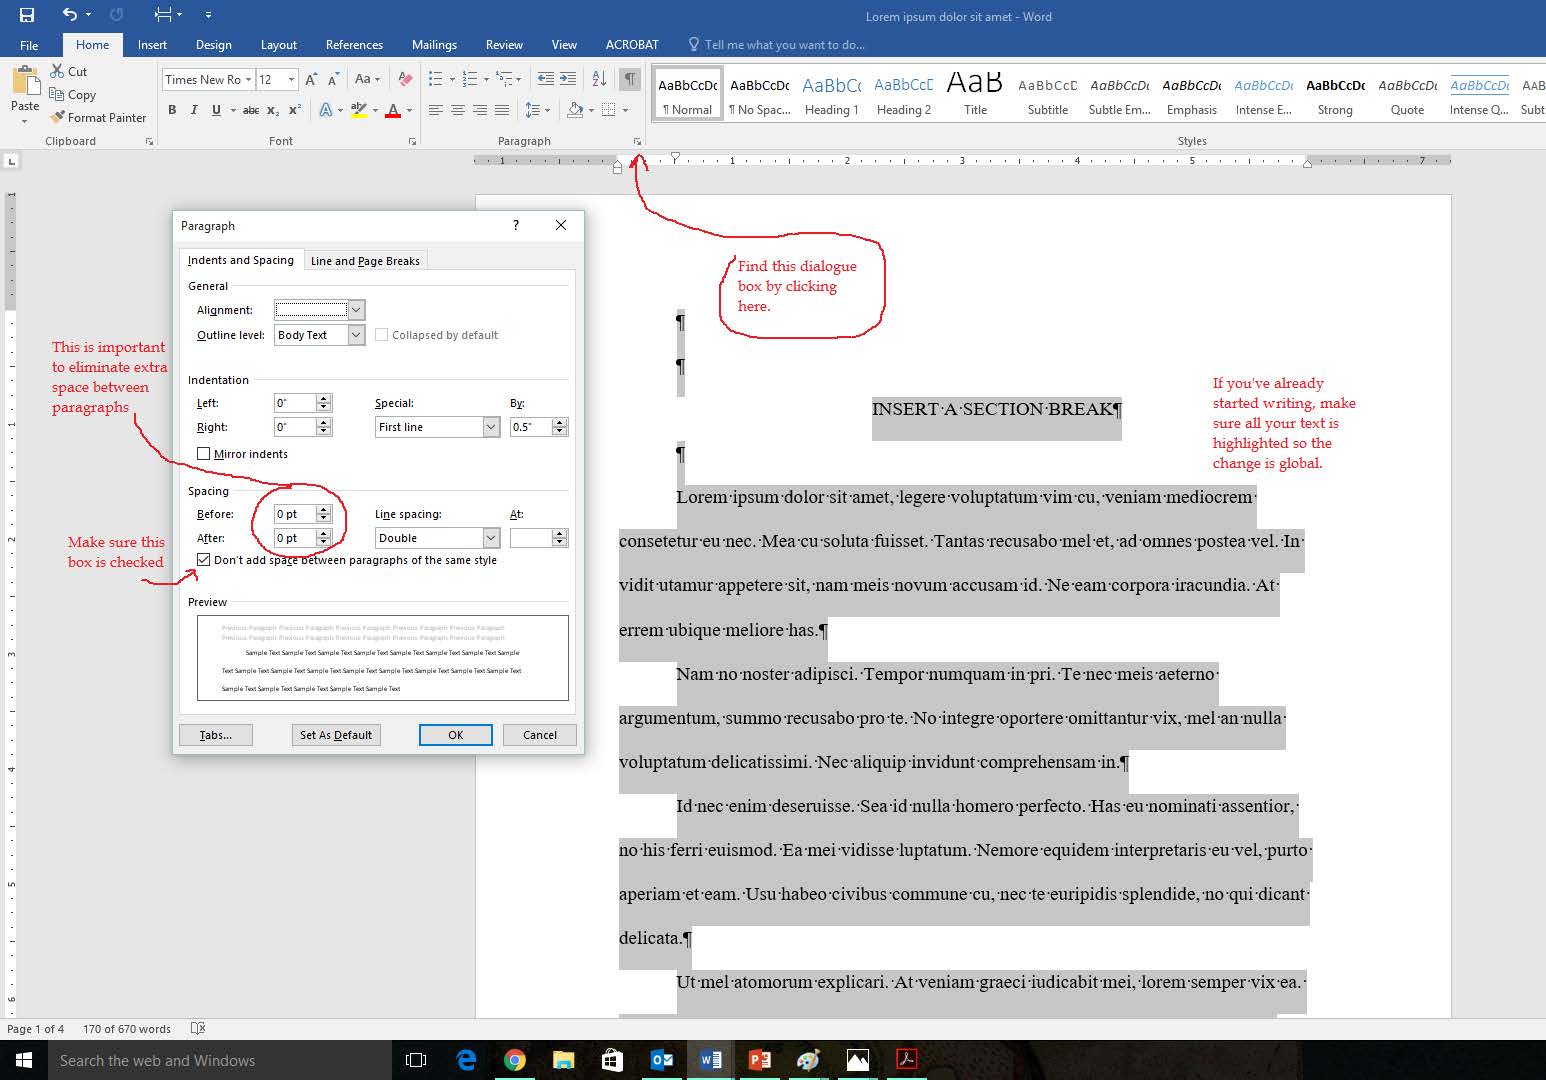Viewport: 1546px width, 1080px height.
Task: Click Tell me what you want search
Action: (776, 45)
